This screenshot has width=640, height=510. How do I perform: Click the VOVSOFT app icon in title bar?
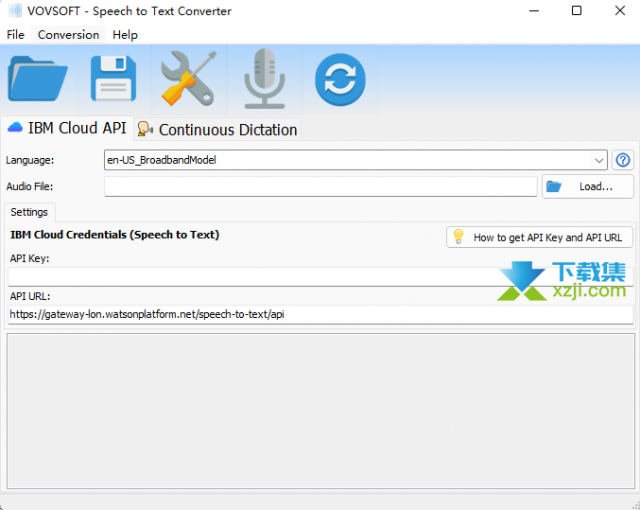tap(15, 11)
